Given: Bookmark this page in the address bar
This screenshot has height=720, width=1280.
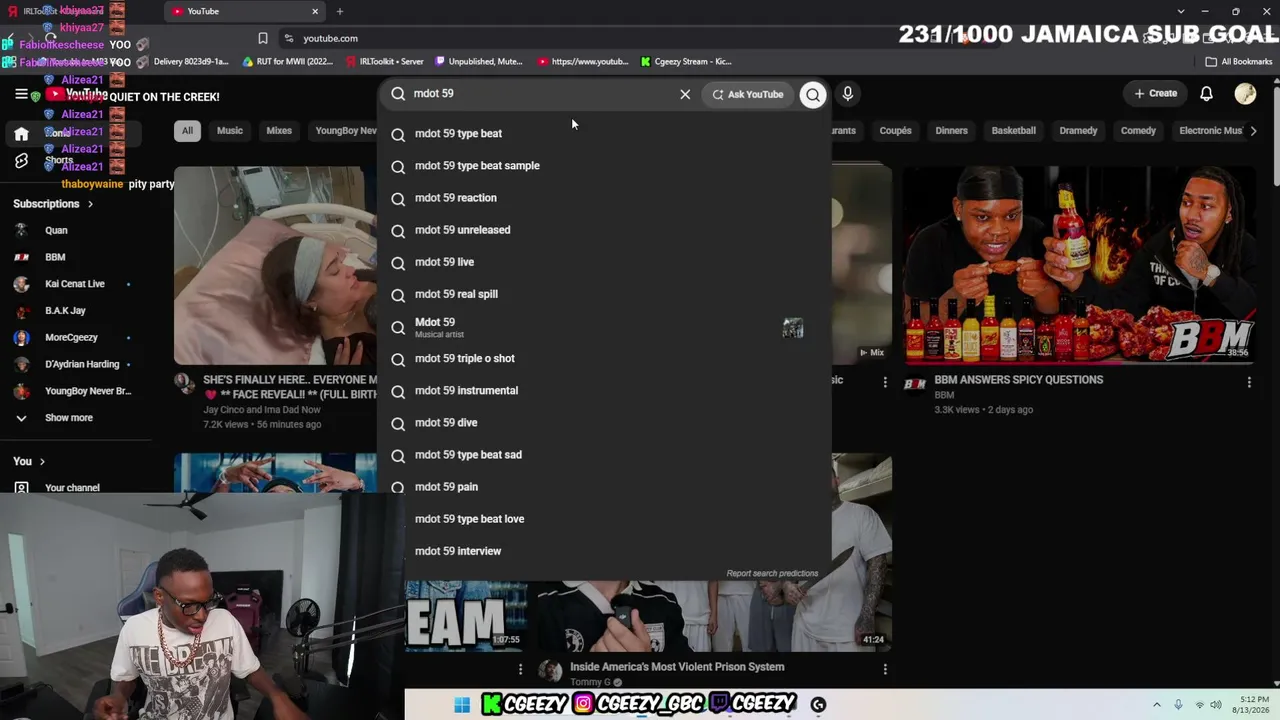Looking at the screenshot, I should click(x=263, y=38).
